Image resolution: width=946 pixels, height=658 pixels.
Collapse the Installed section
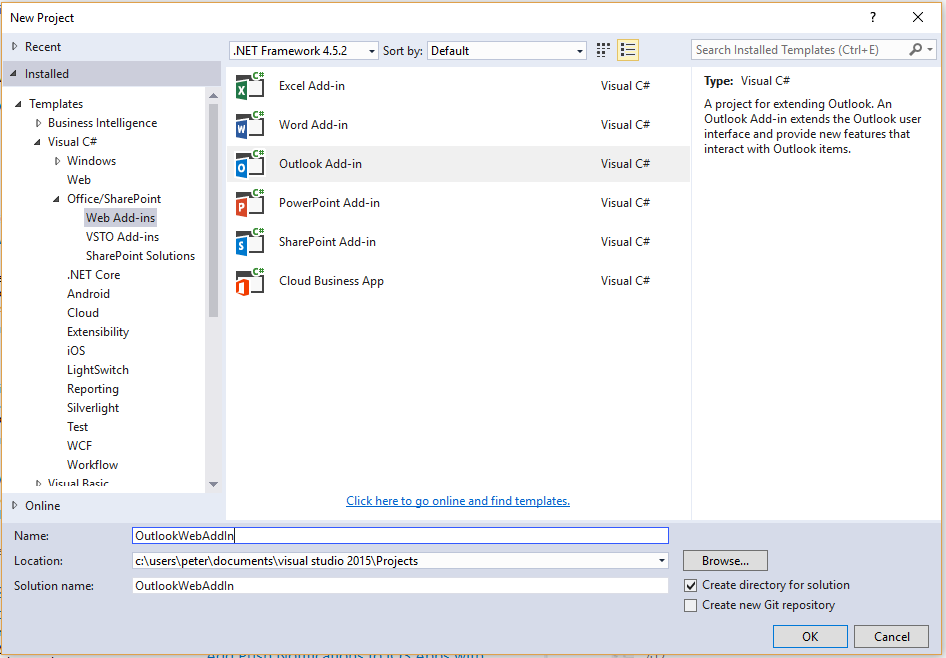point(14,74)
